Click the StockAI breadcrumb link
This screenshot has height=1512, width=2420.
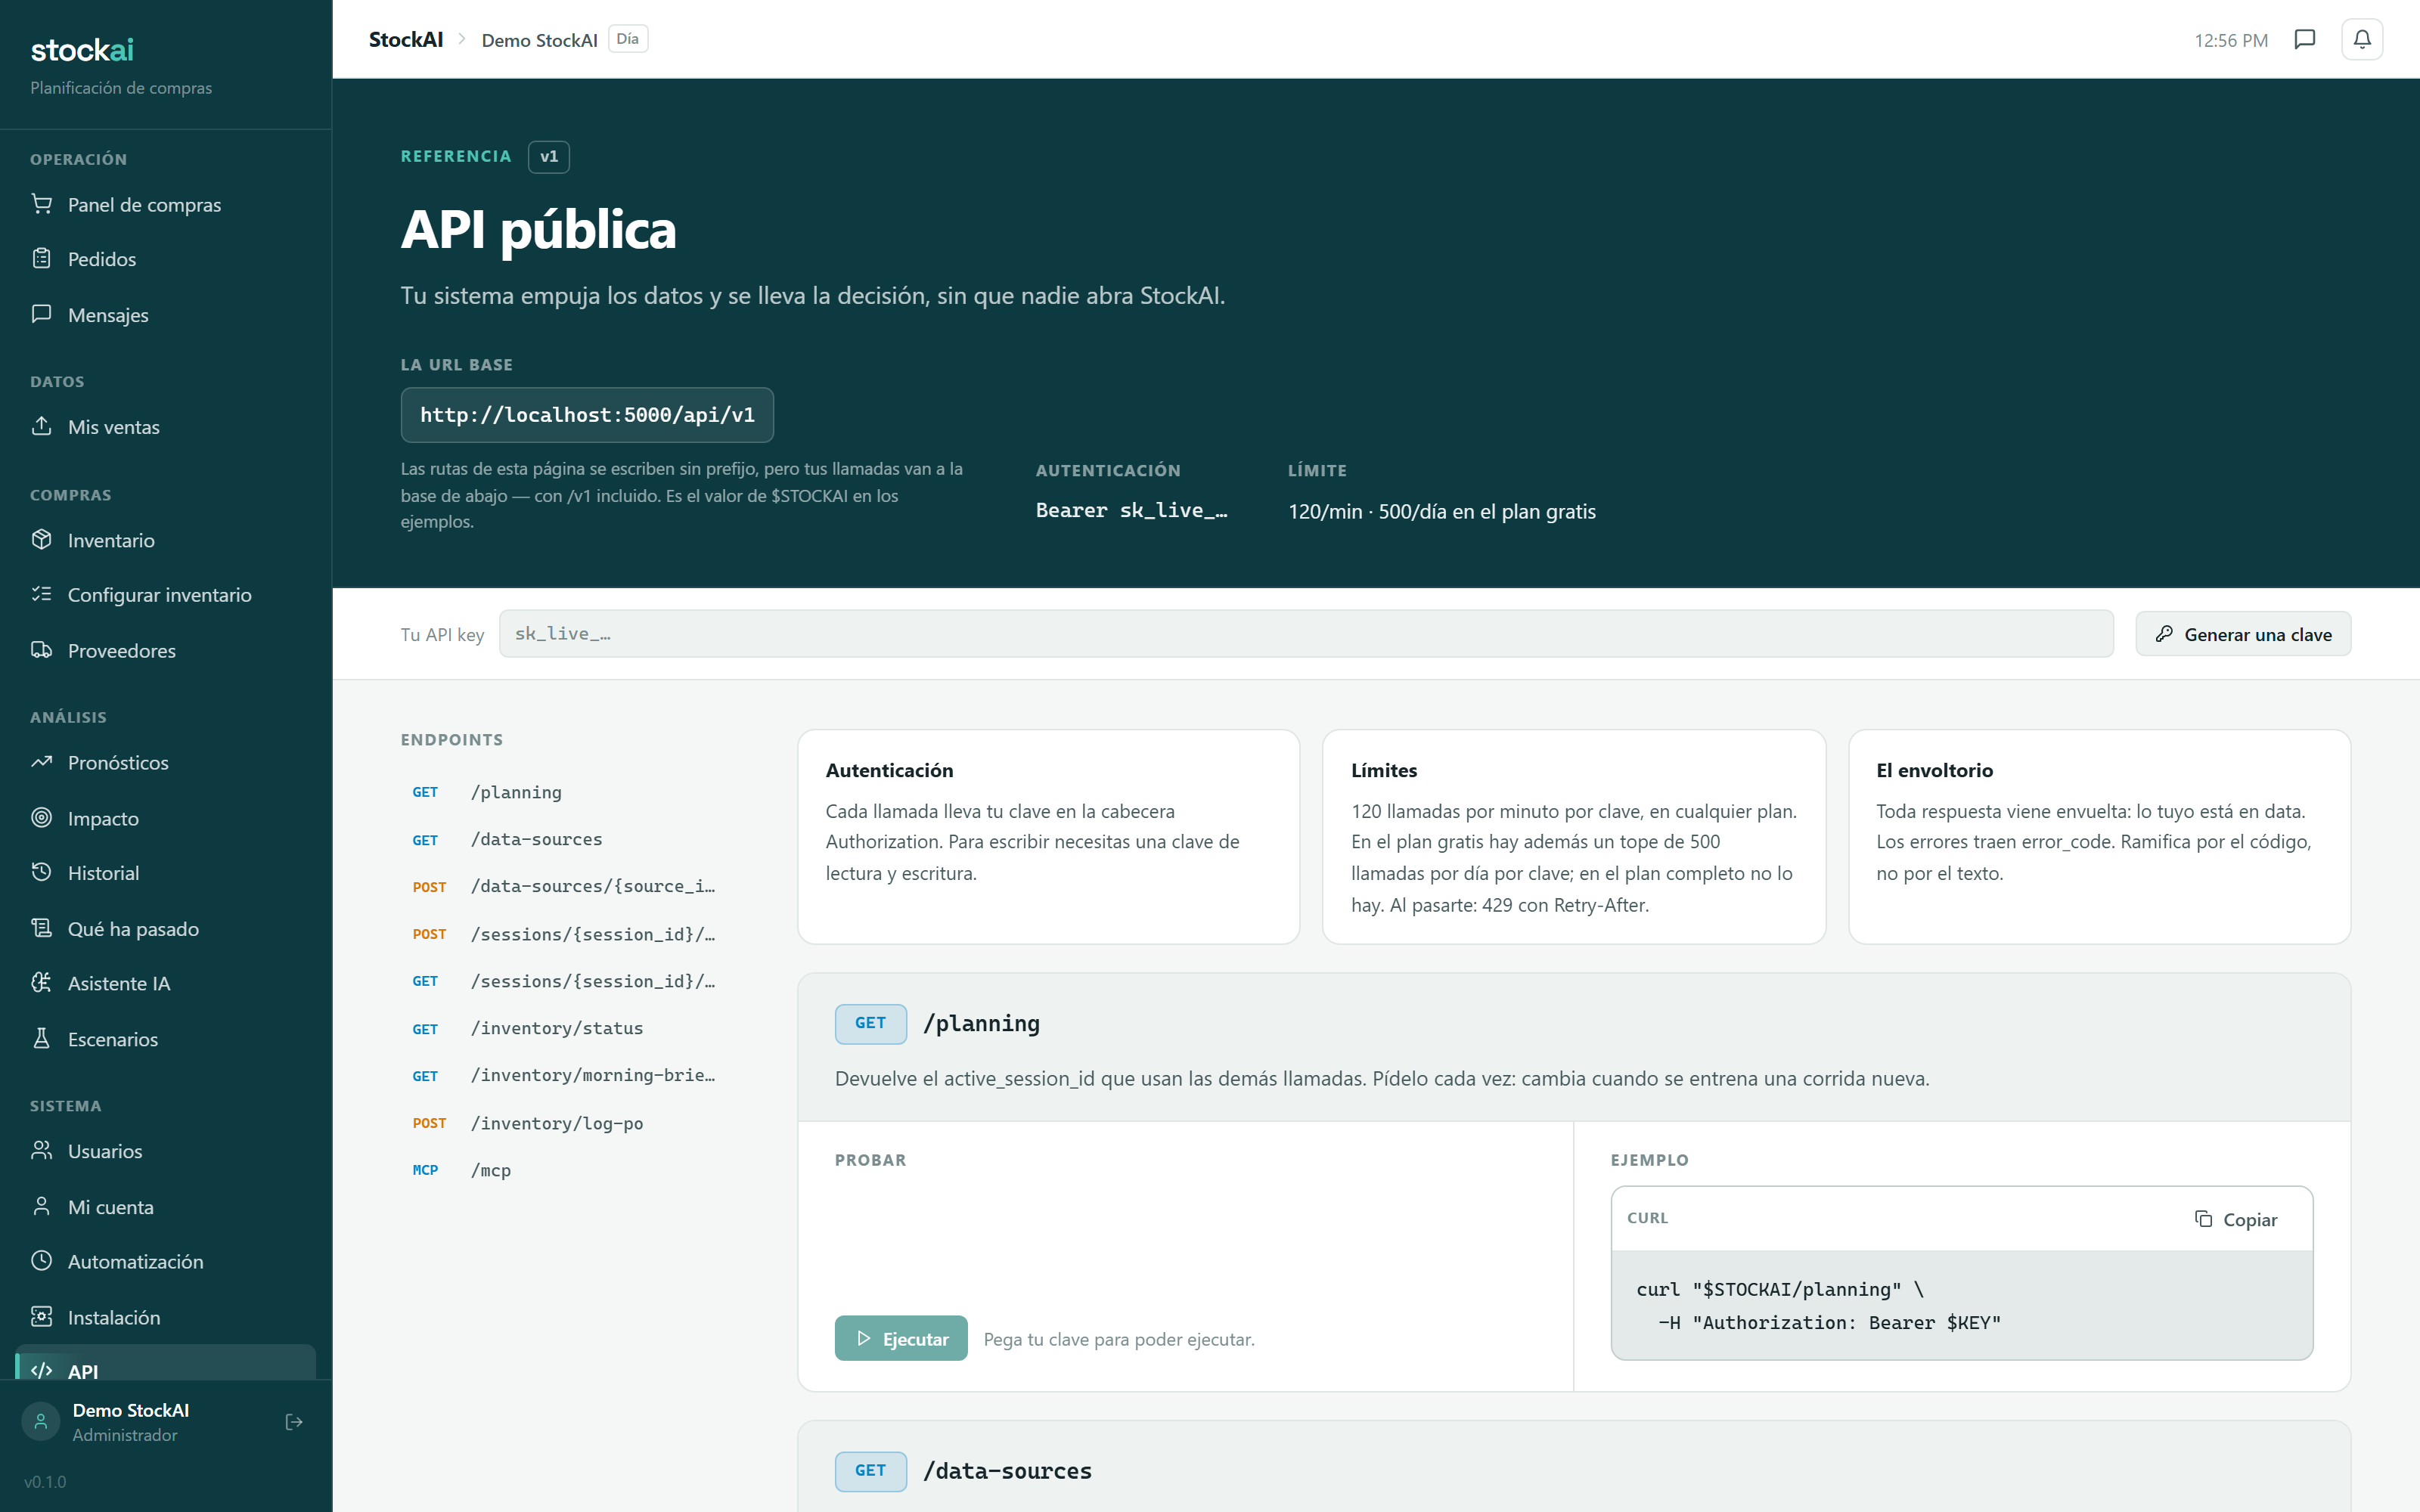pyautogui.click(x=406, y=39)
